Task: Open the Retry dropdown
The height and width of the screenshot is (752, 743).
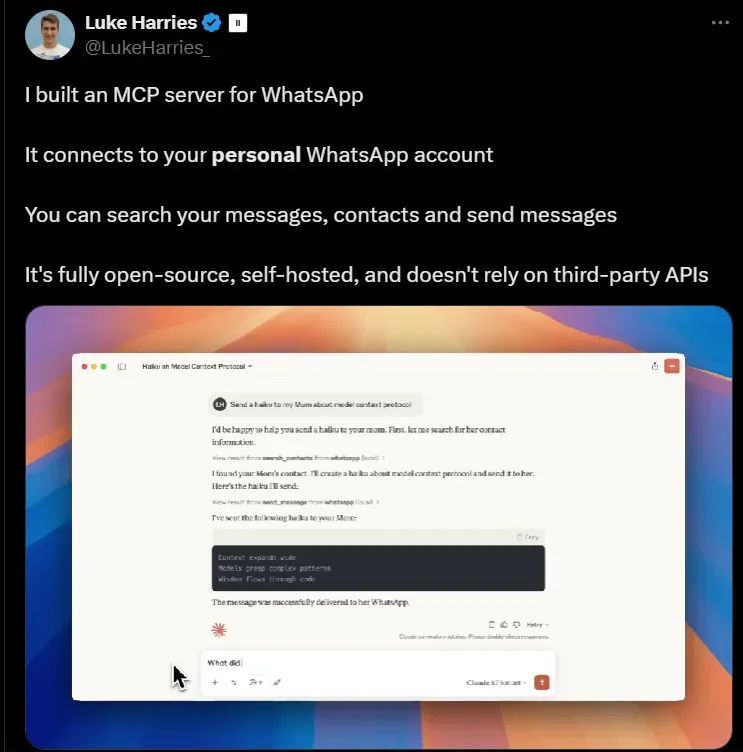Action: tap(538, 624)
